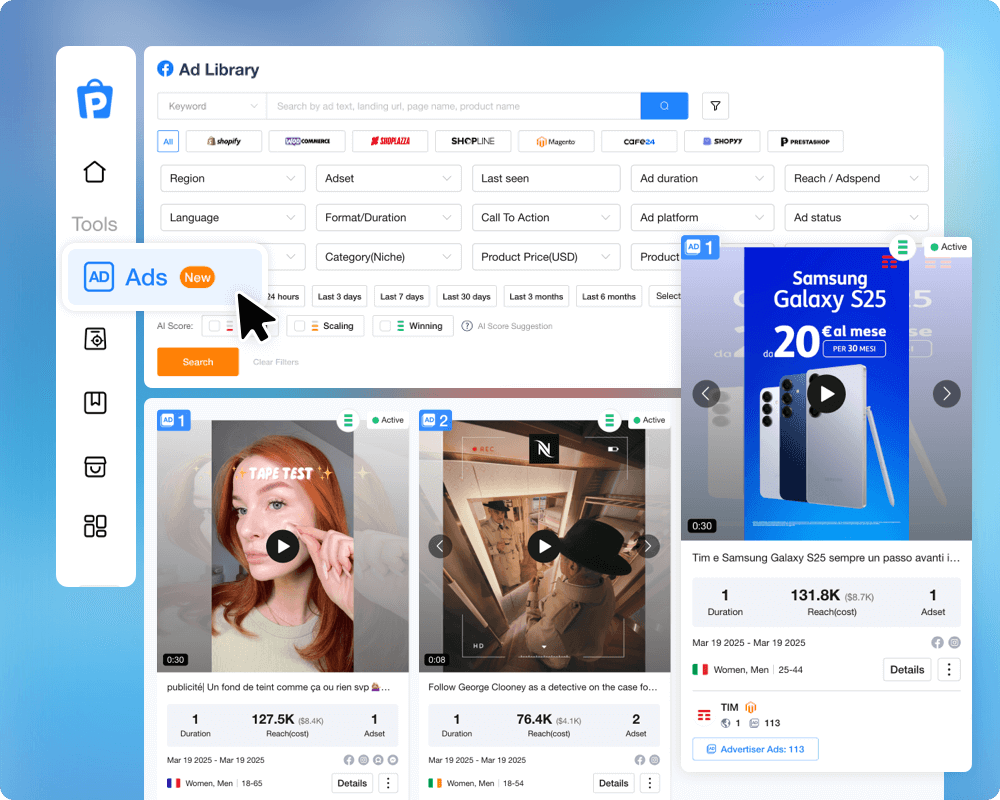Expand the Ad status dropdown
Screen dimensions: 1000x800
click(857, 218)
